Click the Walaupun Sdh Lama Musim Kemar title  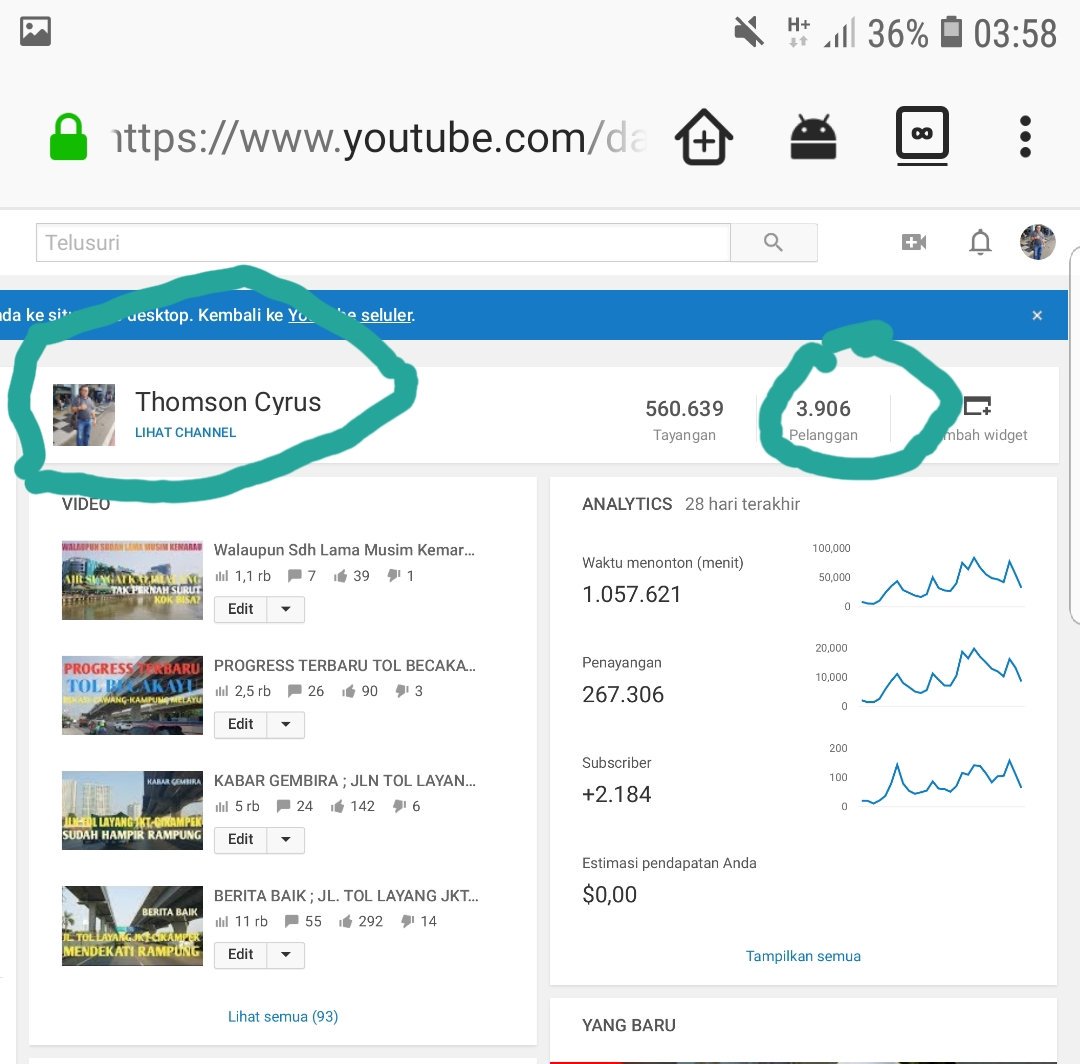click(344, 550)
